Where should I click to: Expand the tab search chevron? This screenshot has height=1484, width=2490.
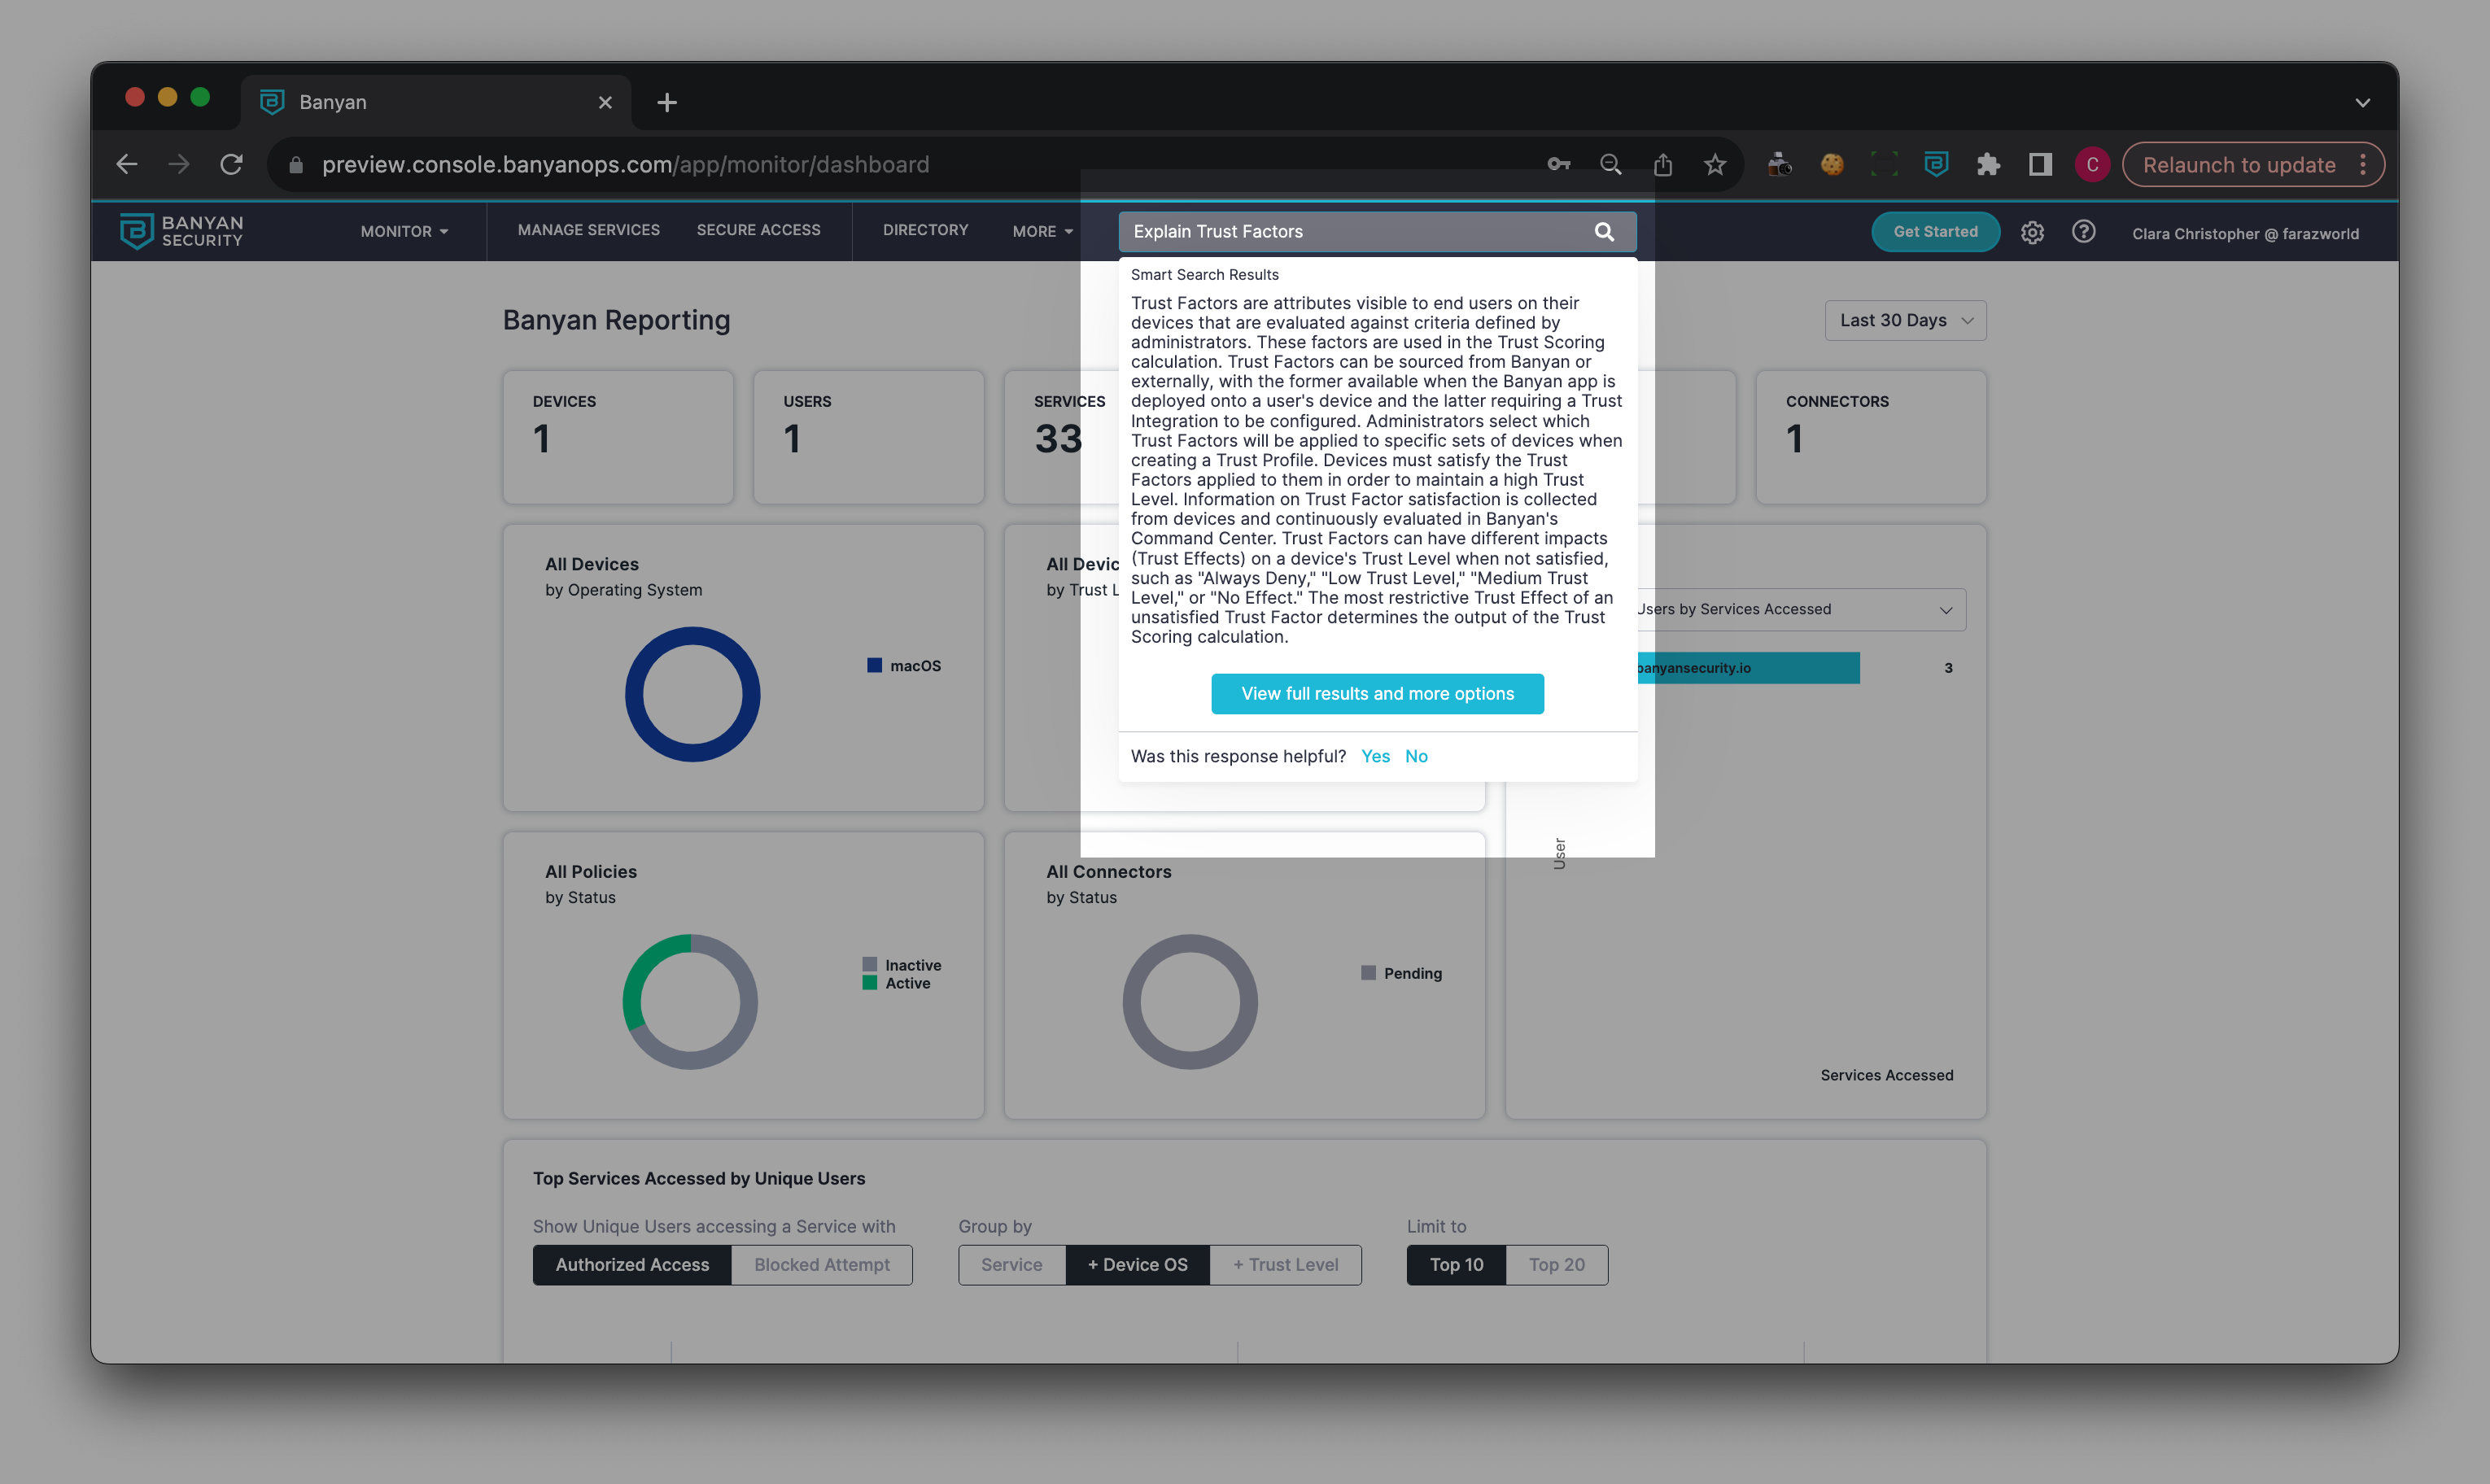pyautogui.click(x=2362, y=102)
